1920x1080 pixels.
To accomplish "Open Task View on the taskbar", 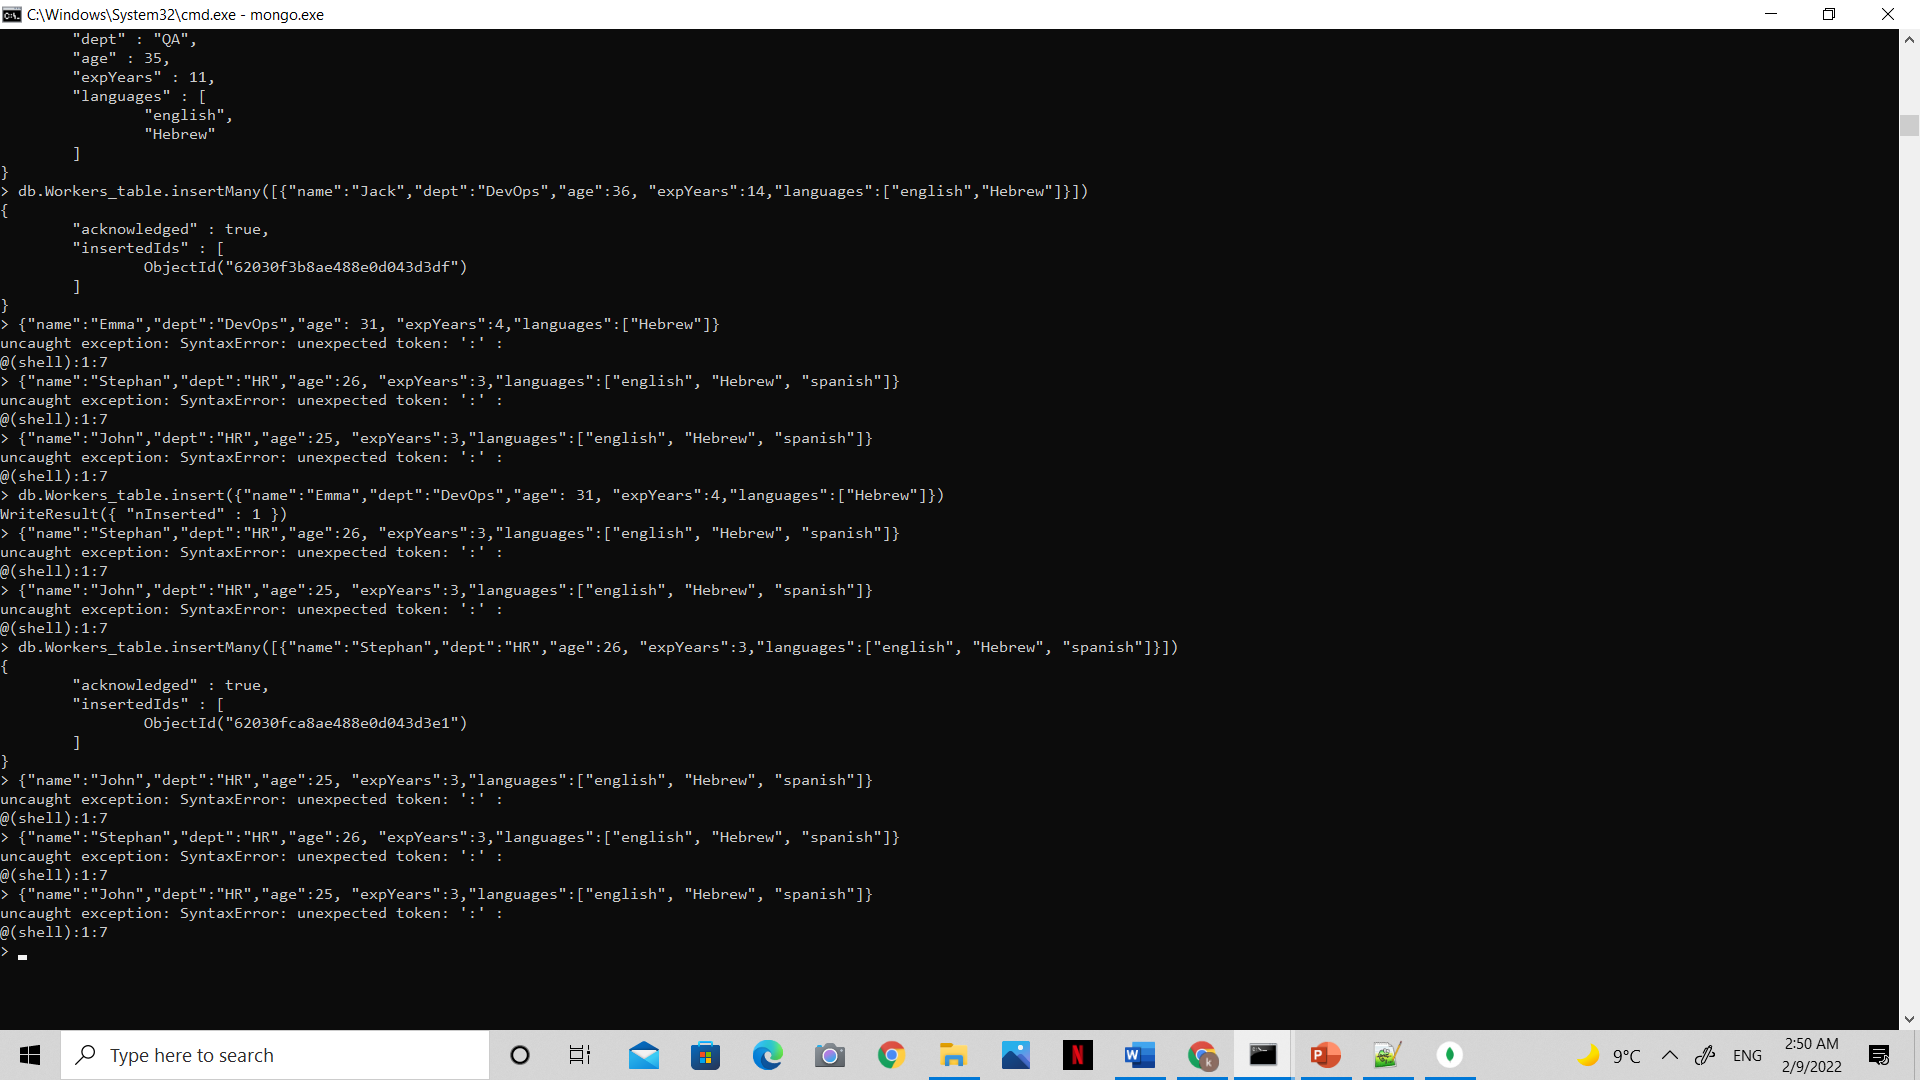I will (x=580, y=1055).
